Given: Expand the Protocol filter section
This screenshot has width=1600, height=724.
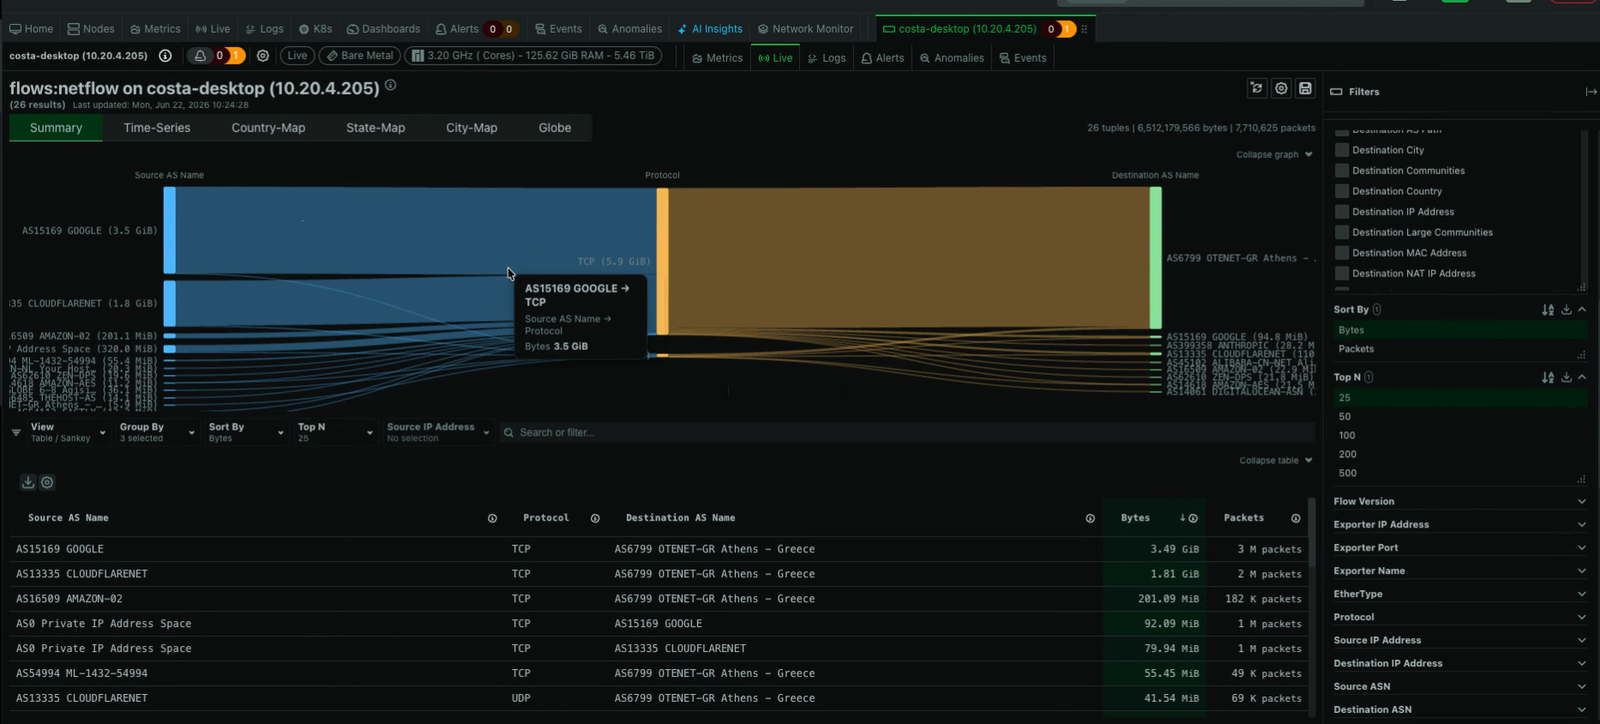Looking at the screenshot, I should (x=1459, y=617).
